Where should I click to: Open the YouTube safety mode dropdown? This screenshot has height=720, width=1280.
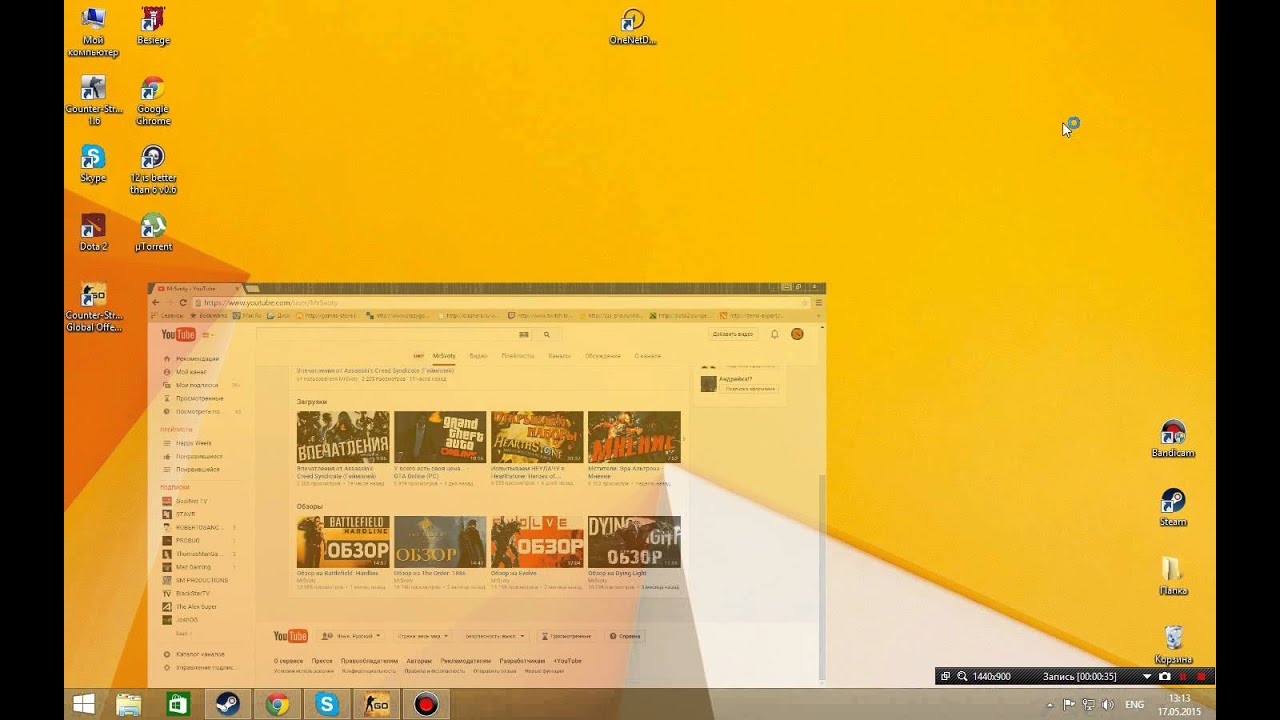tap(495, 636)
